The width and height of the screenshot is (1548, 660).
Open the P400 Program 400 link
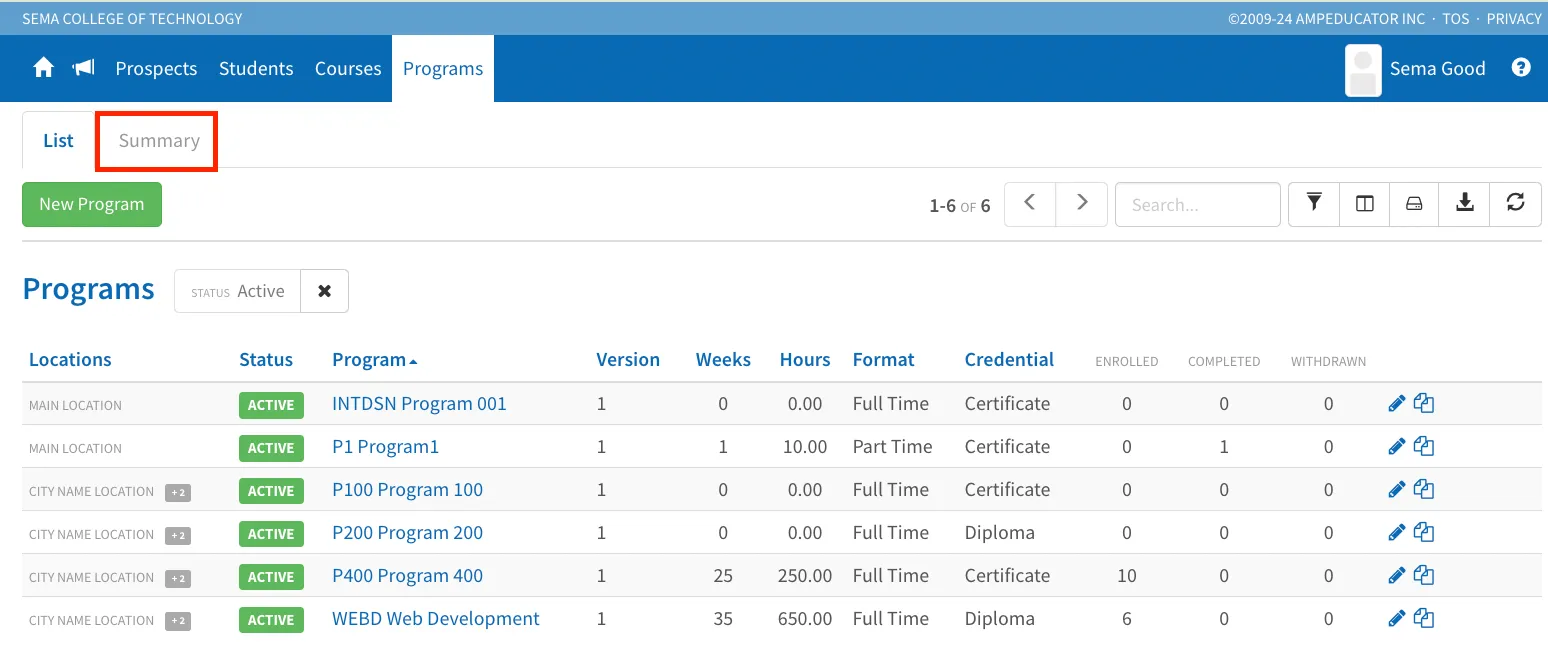pyautogui.click(x=407, y=576)
